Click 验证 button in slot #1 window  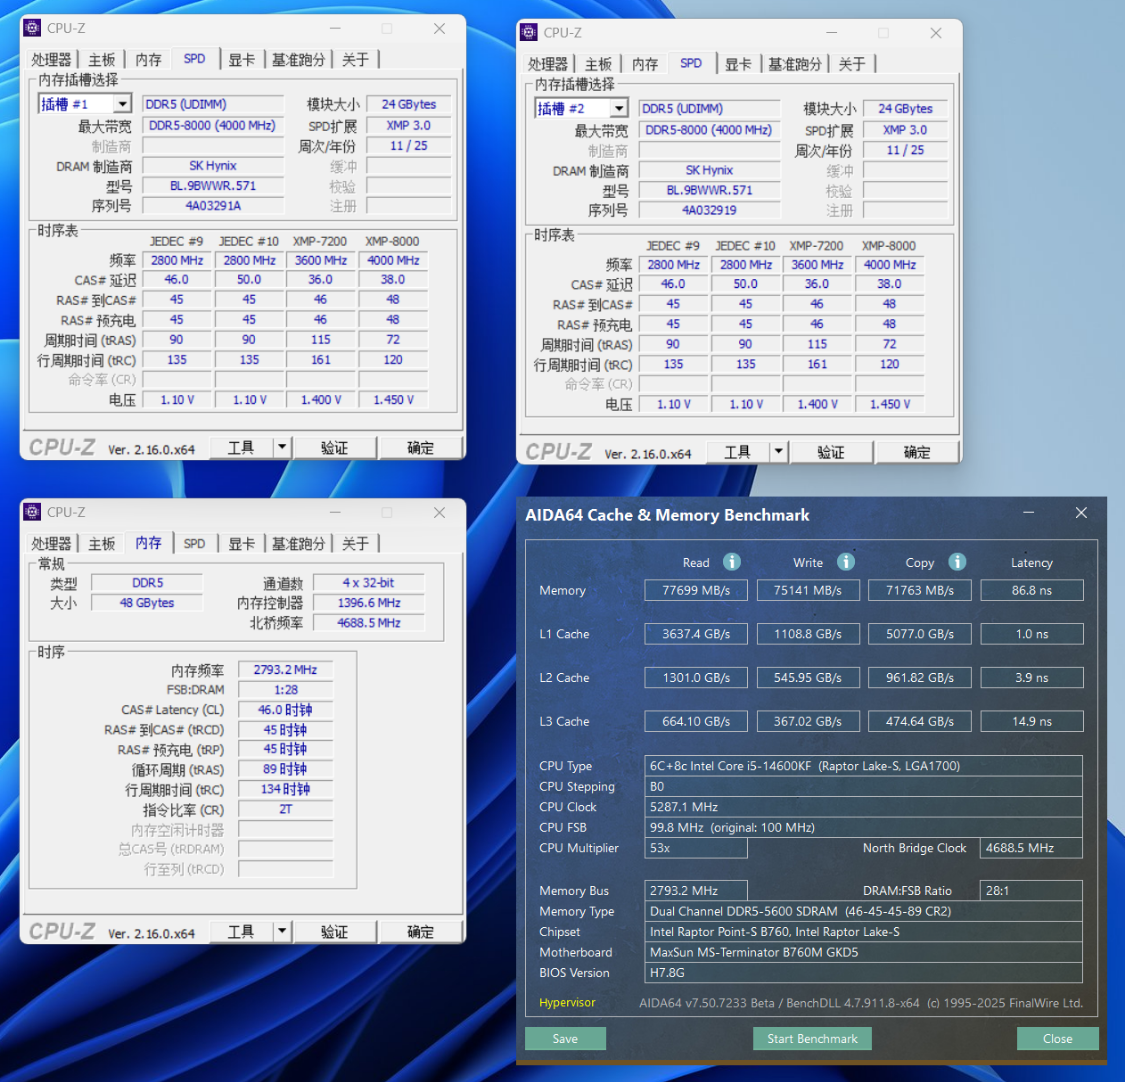pyautogui.click(x=334, y=448)
